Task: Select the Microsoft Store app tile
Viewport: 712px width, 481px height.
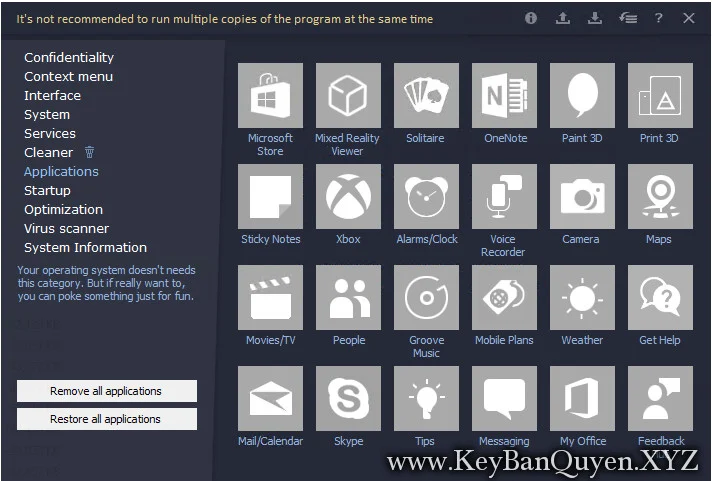Action: [x=270, y=95]
